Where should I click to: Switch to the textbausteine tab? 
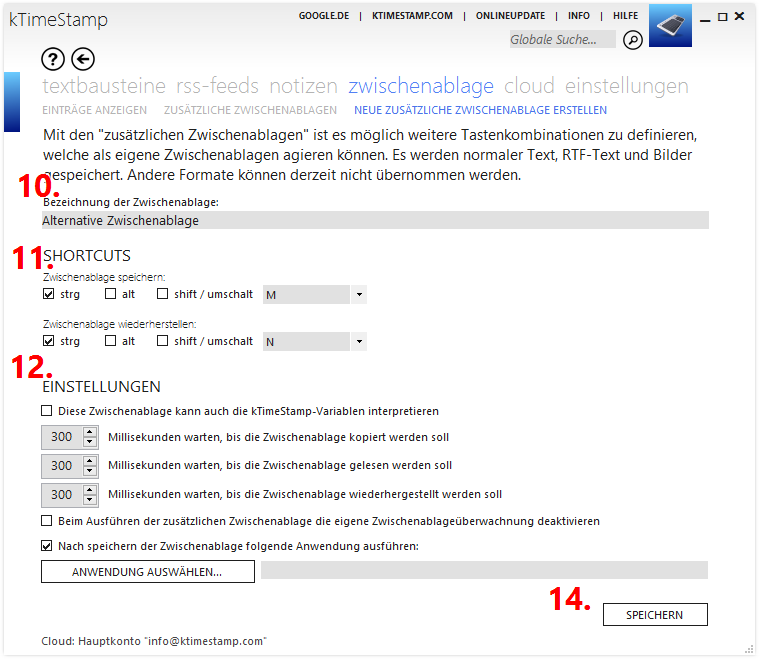click(x=104, y=86)
